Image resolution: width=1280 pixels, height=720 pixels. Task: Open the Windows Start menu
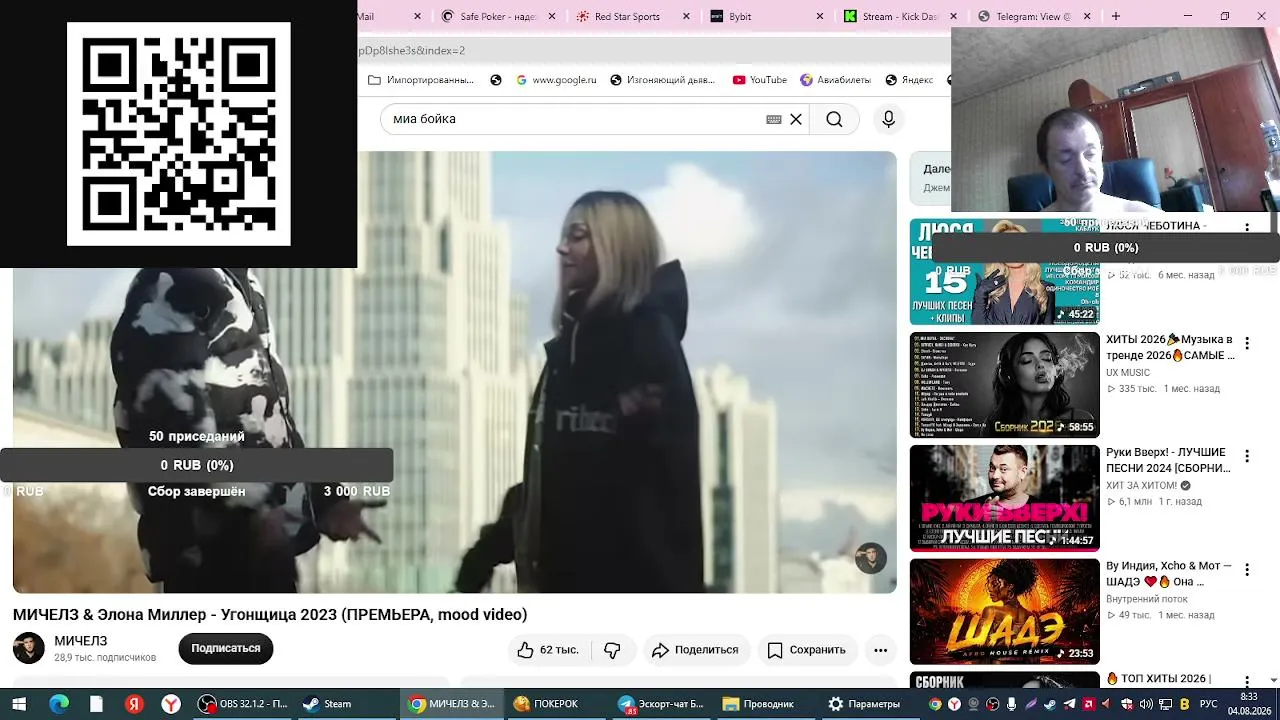(x=19, y=704)
